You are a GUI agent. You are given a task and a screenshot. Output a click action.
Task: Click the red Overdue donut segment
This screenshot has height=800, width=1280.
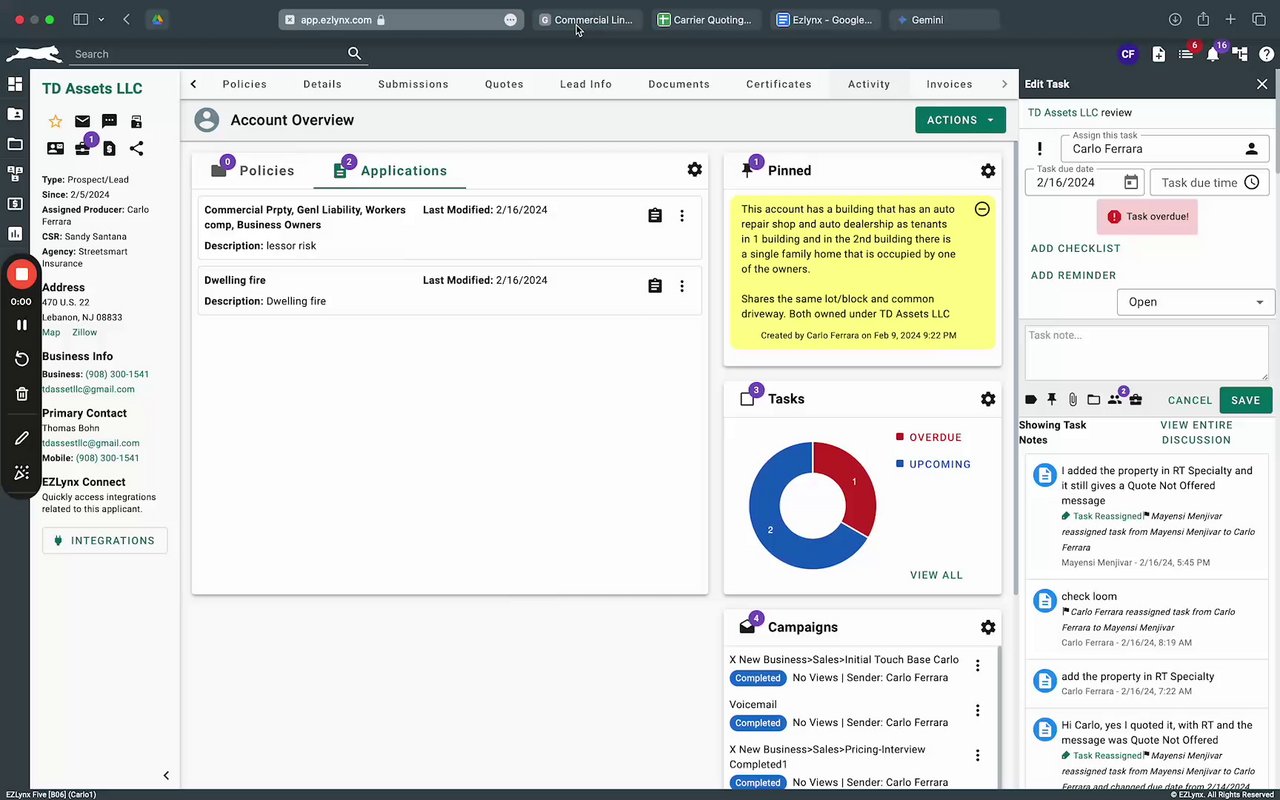(x=852, y=482)
